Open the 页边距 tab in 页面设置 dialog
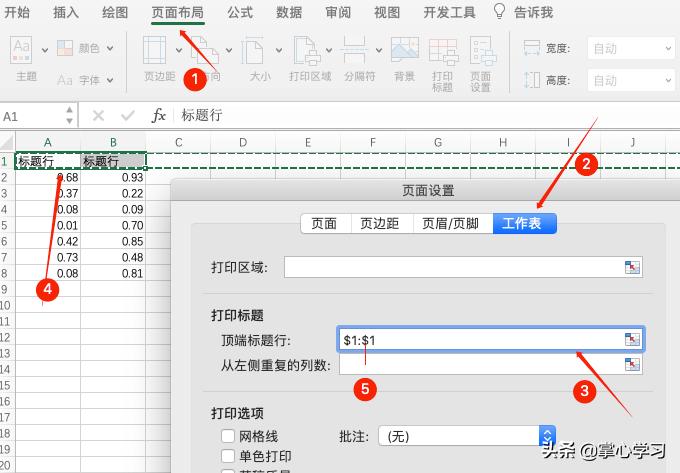This screenshot has height=473, width=680. coord(382,224)
